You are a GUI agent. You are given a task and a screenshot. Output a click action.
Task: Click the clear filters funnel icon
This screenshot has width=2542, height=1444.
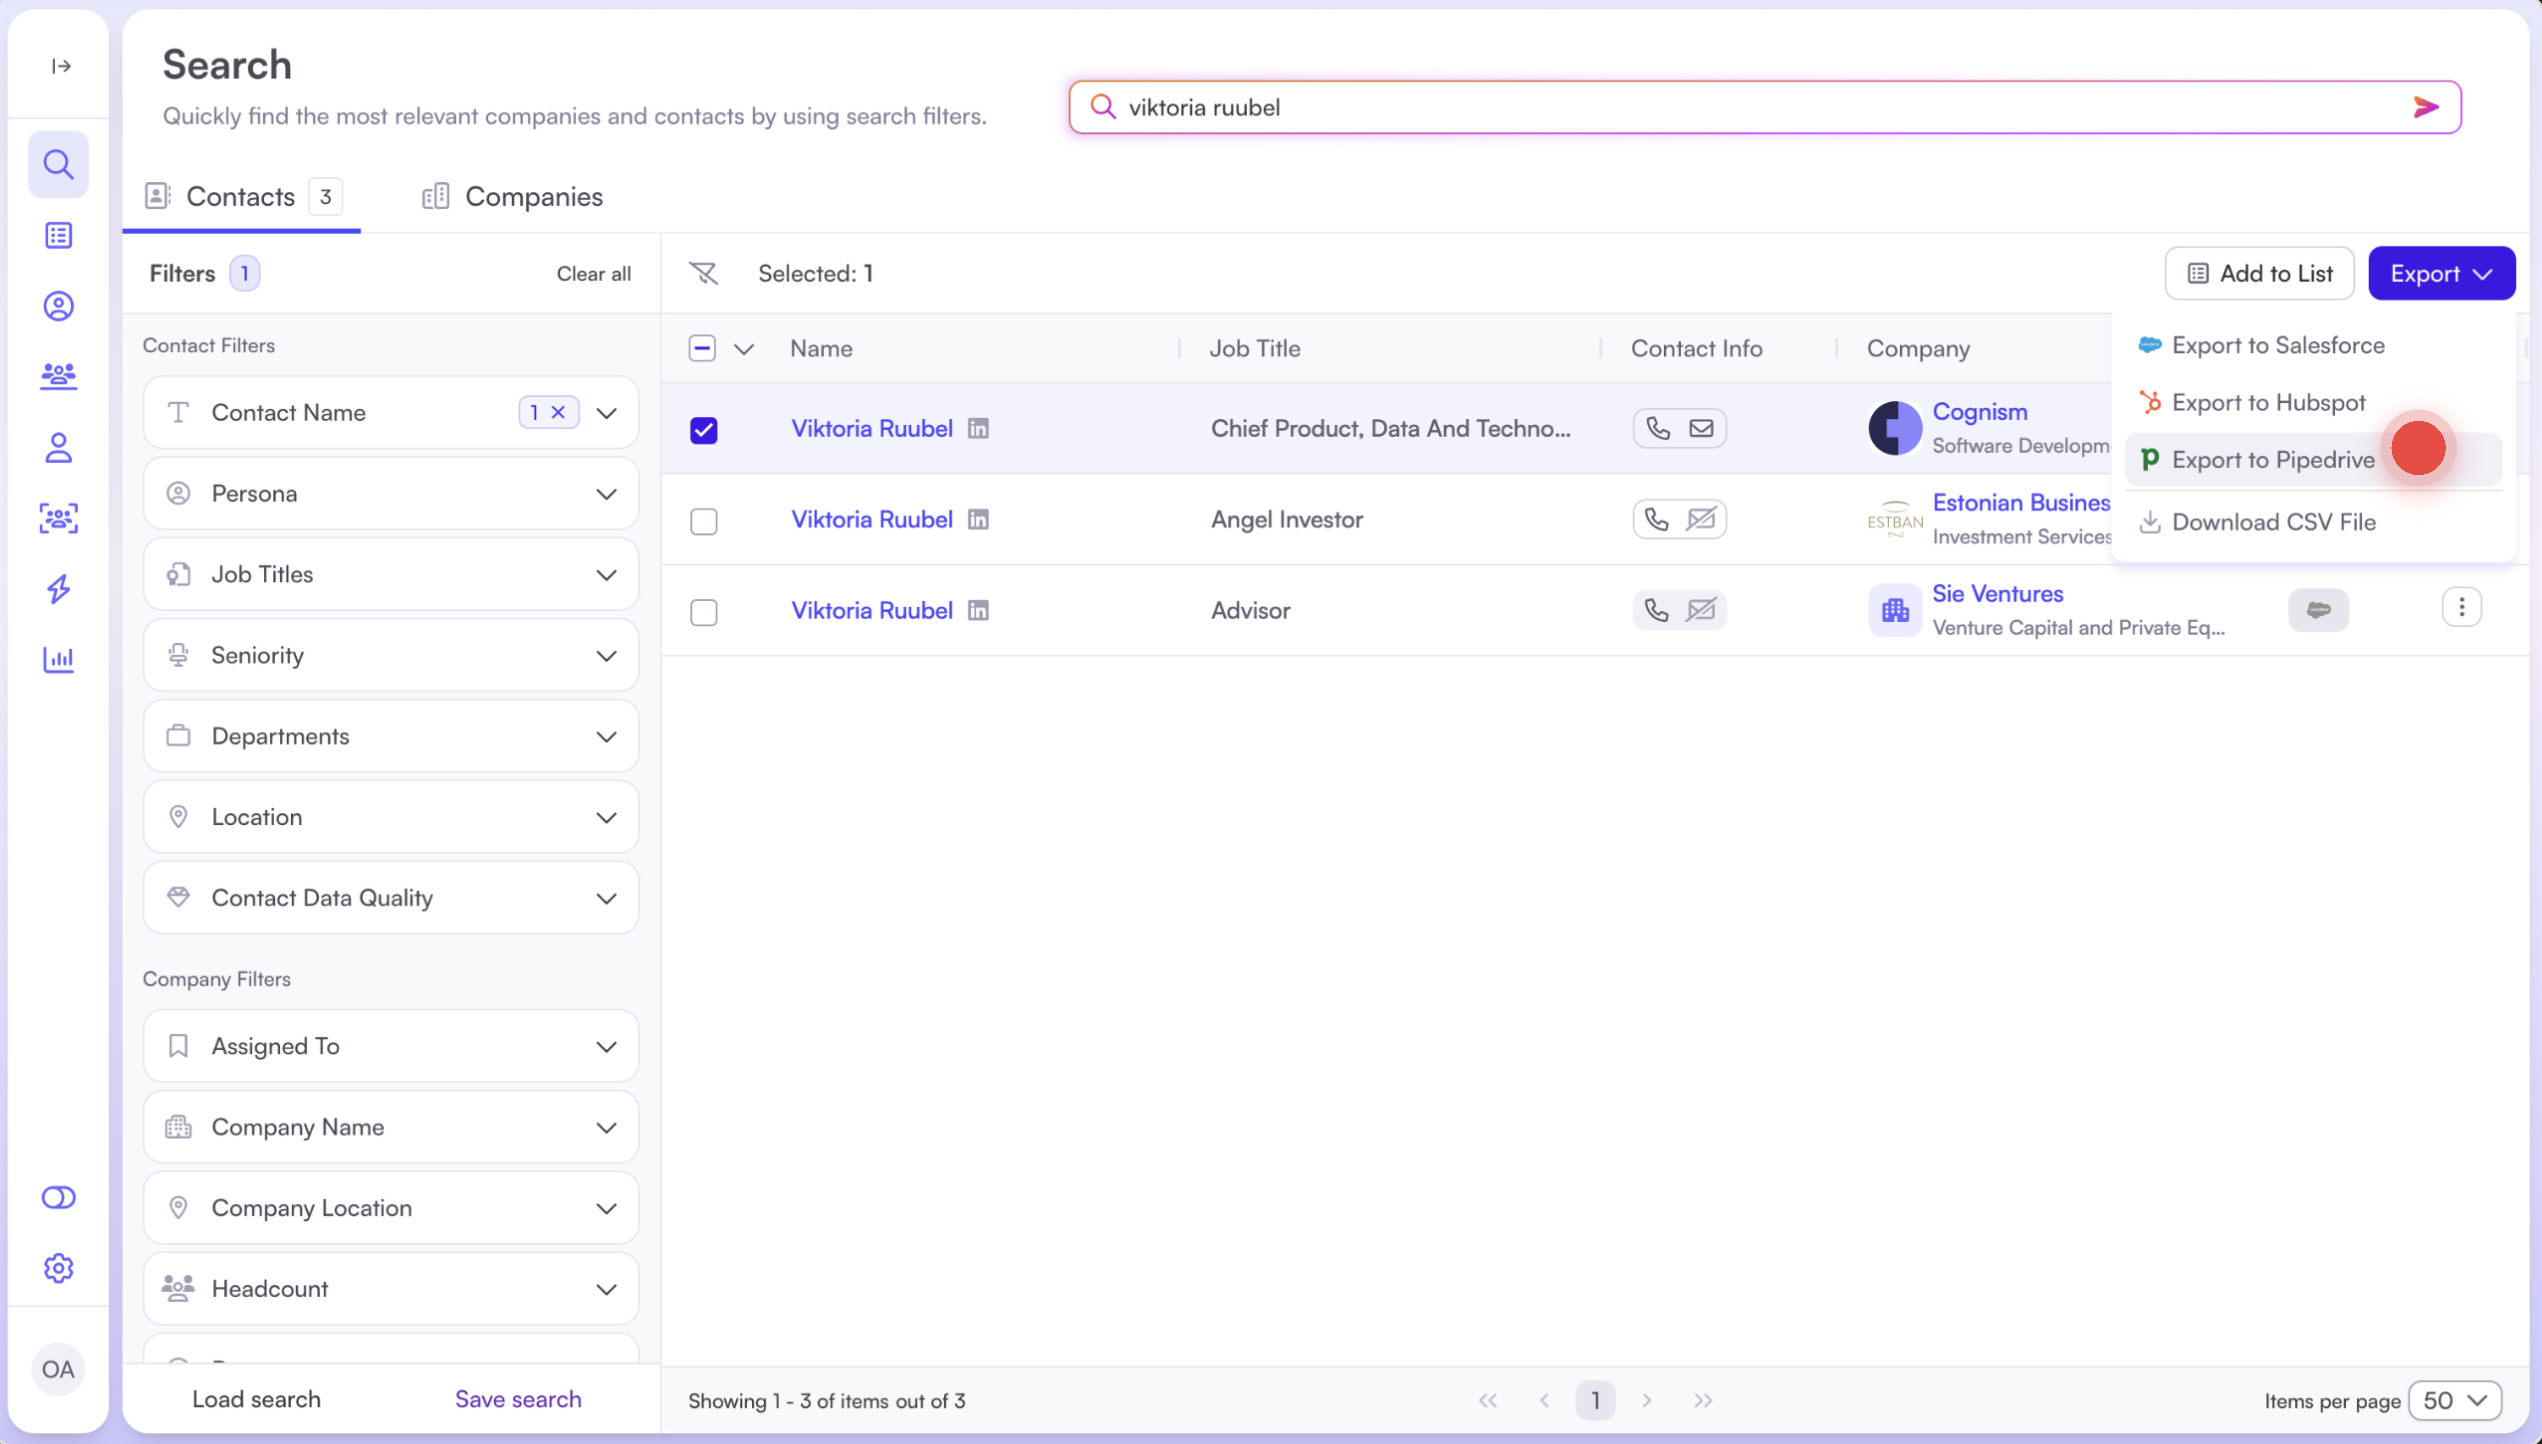point(704,273)
